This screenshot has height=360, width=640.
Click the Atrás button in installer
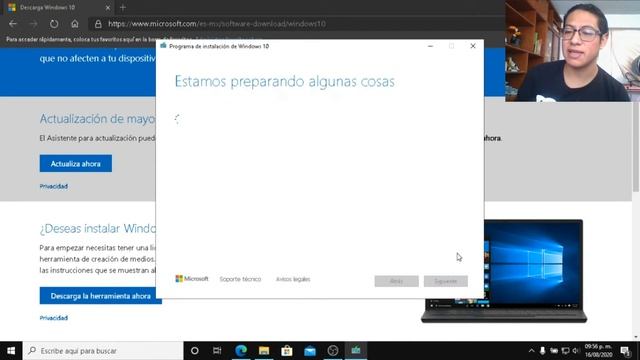pyautogui.click(x=396, y=281)
